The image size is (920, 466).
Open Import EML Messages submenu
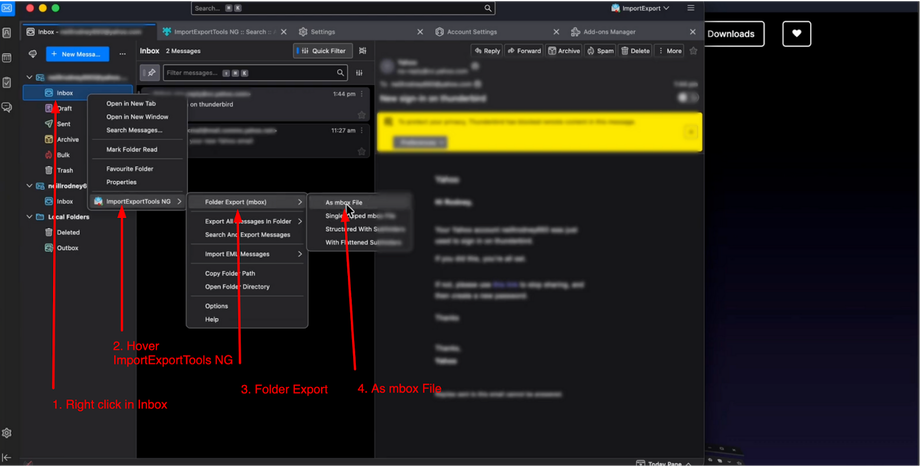pyautogui.click(x=247, y=254)
